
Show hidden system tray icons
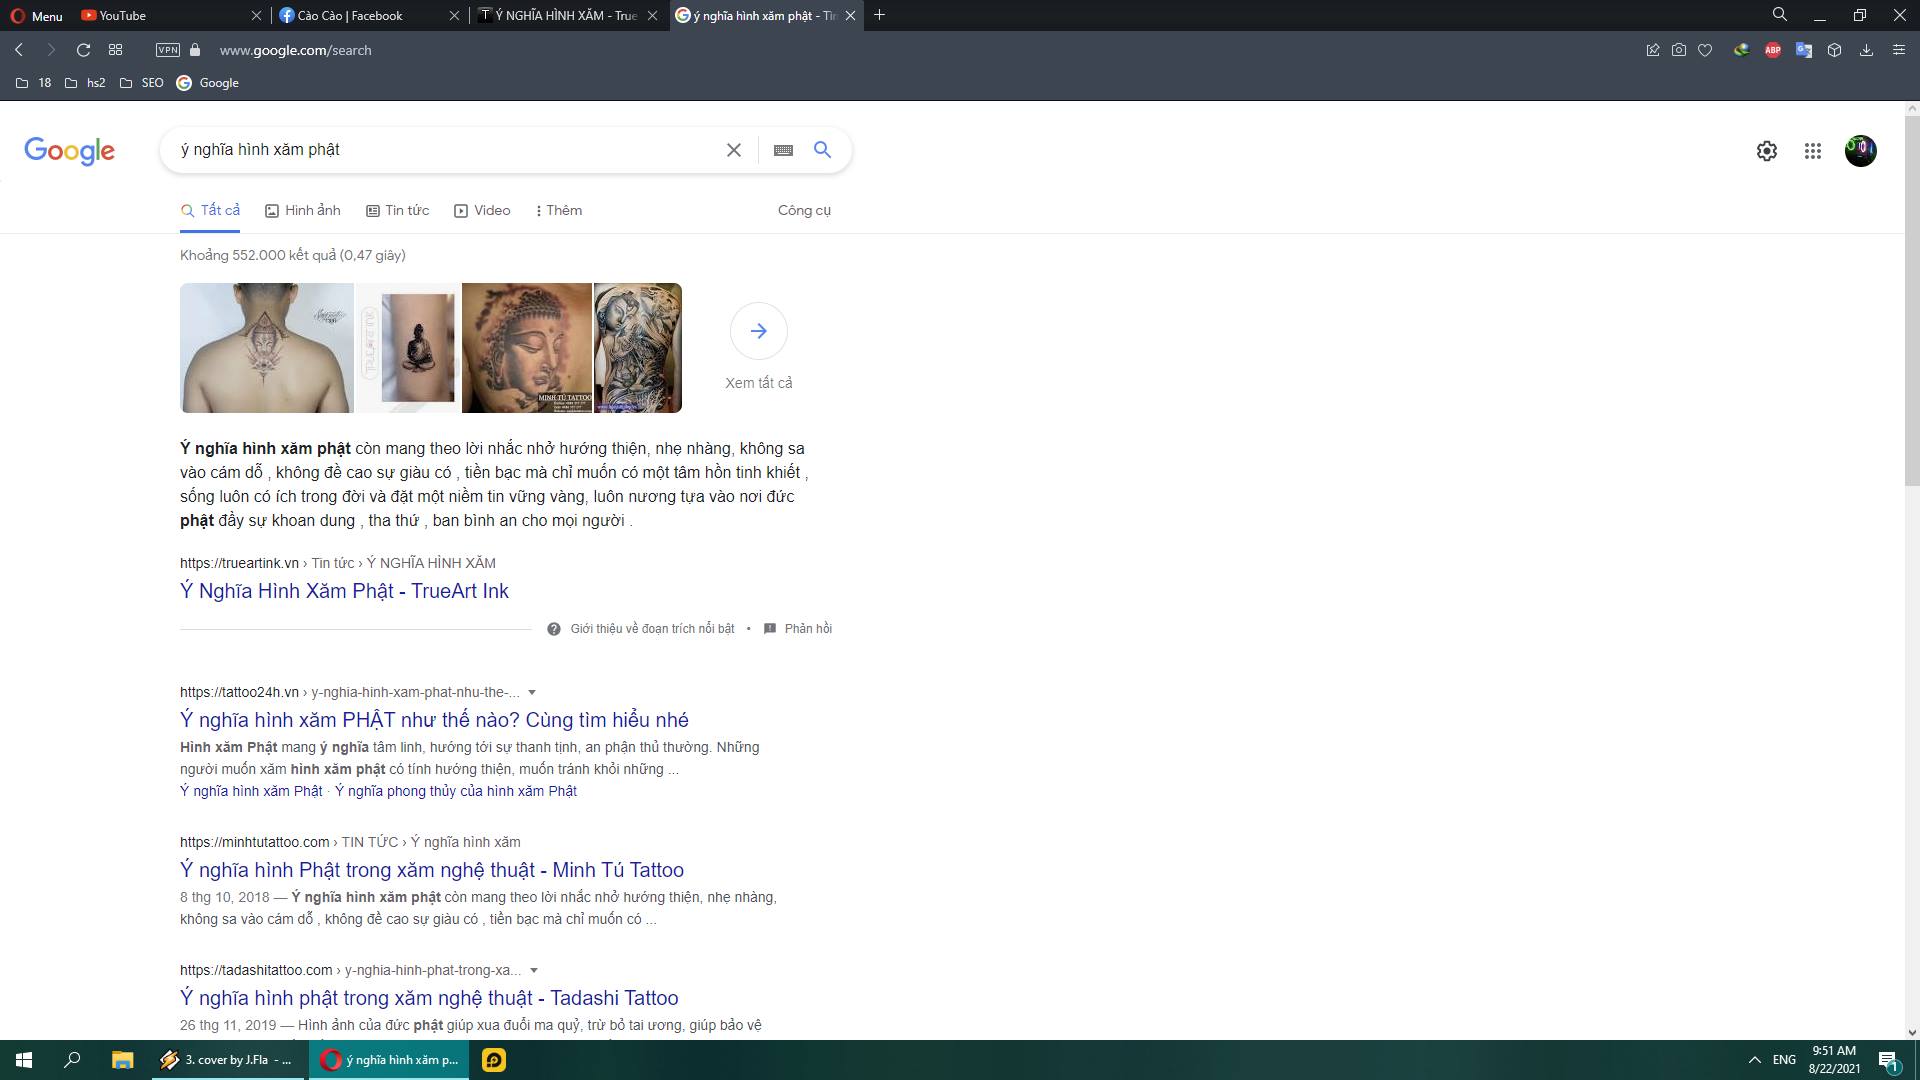pos(1754,1060)
